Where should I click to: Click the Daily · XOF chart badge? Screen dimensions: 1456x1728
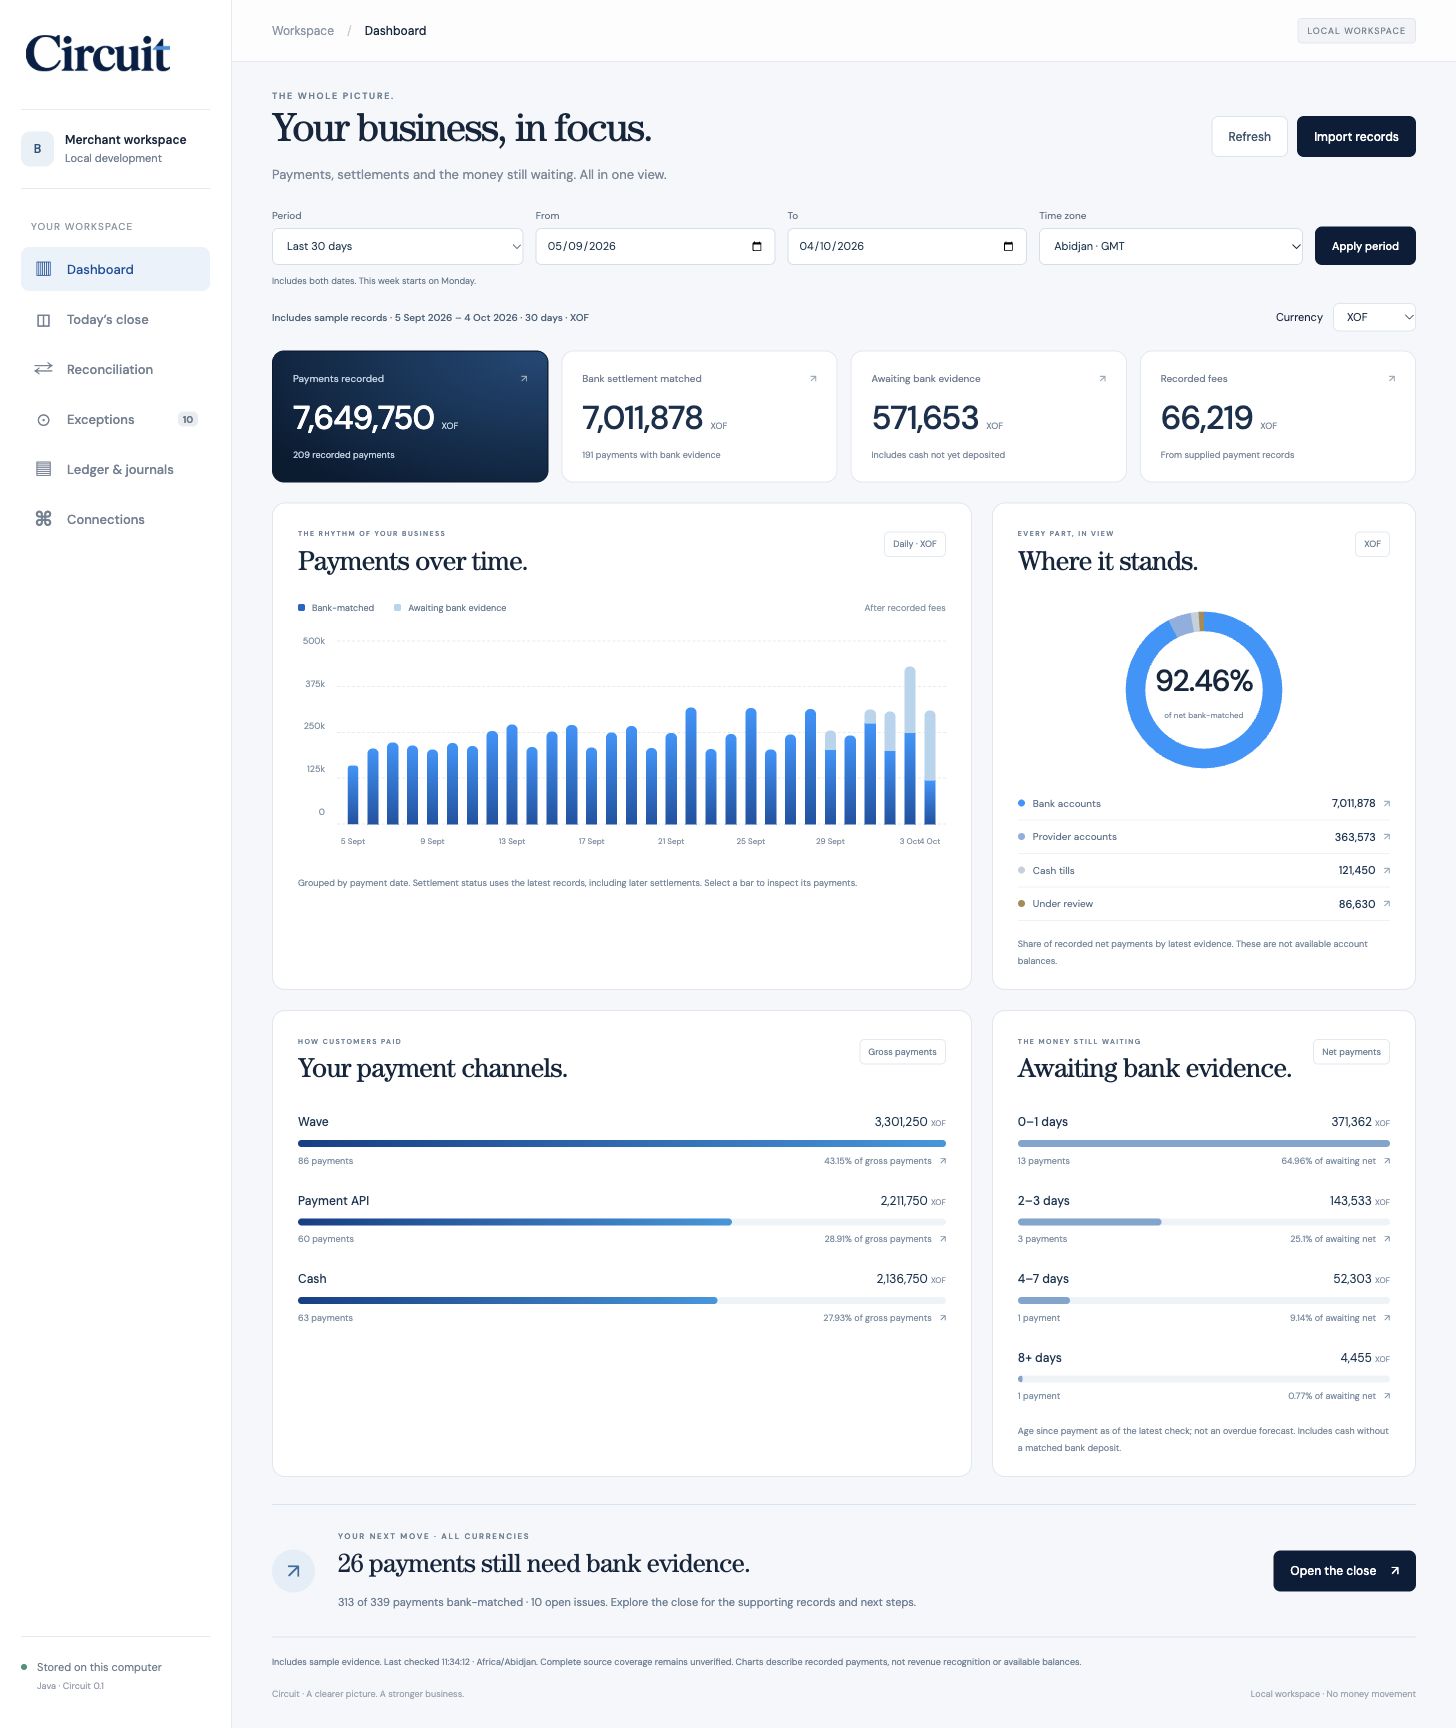[x=915, y=544]
